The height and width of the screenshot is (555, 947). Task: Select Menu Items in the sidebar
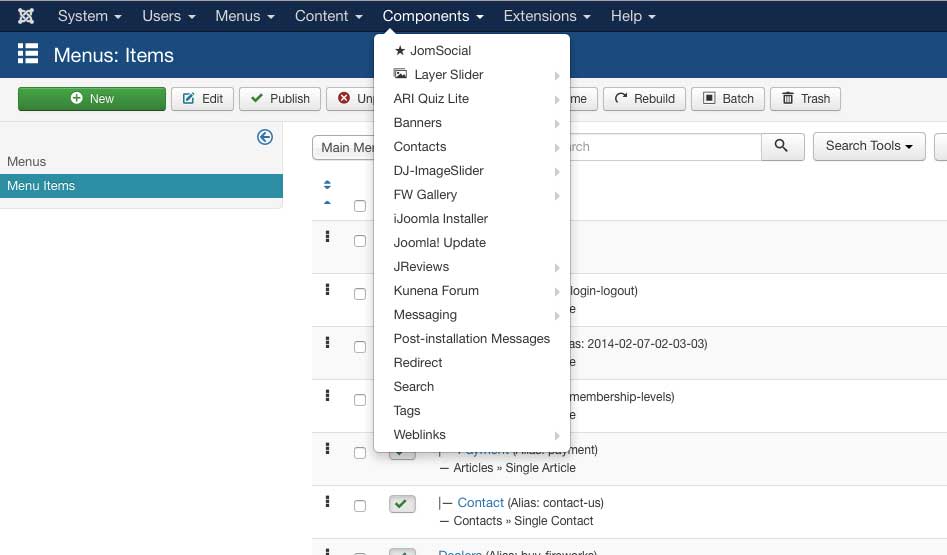point(41,186)
